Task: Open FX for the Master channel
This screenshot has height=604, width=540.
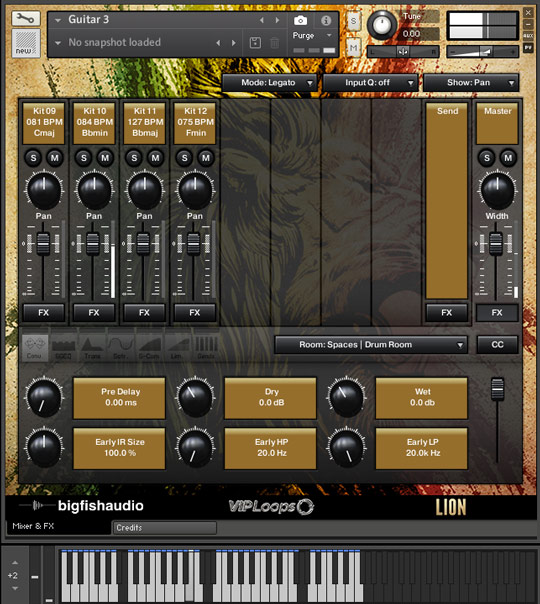Action: tap(497, 312)
